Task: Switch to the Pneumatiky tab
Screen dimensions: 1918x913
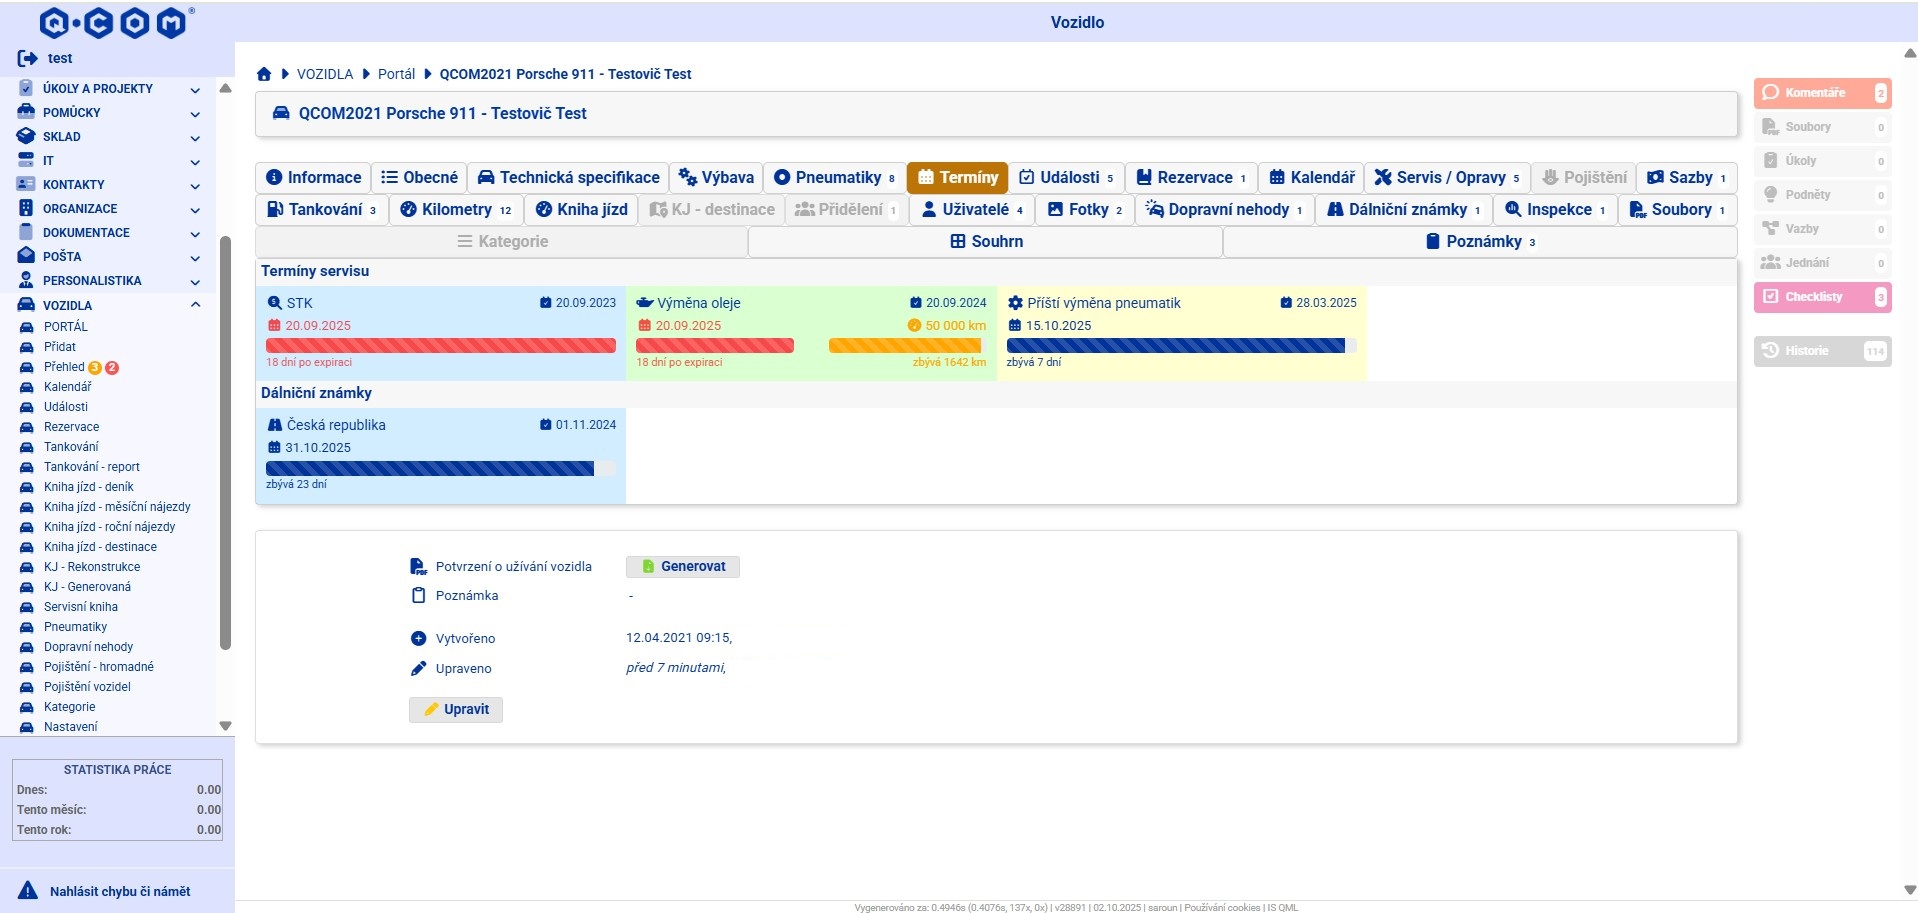Action: point(835,177)
